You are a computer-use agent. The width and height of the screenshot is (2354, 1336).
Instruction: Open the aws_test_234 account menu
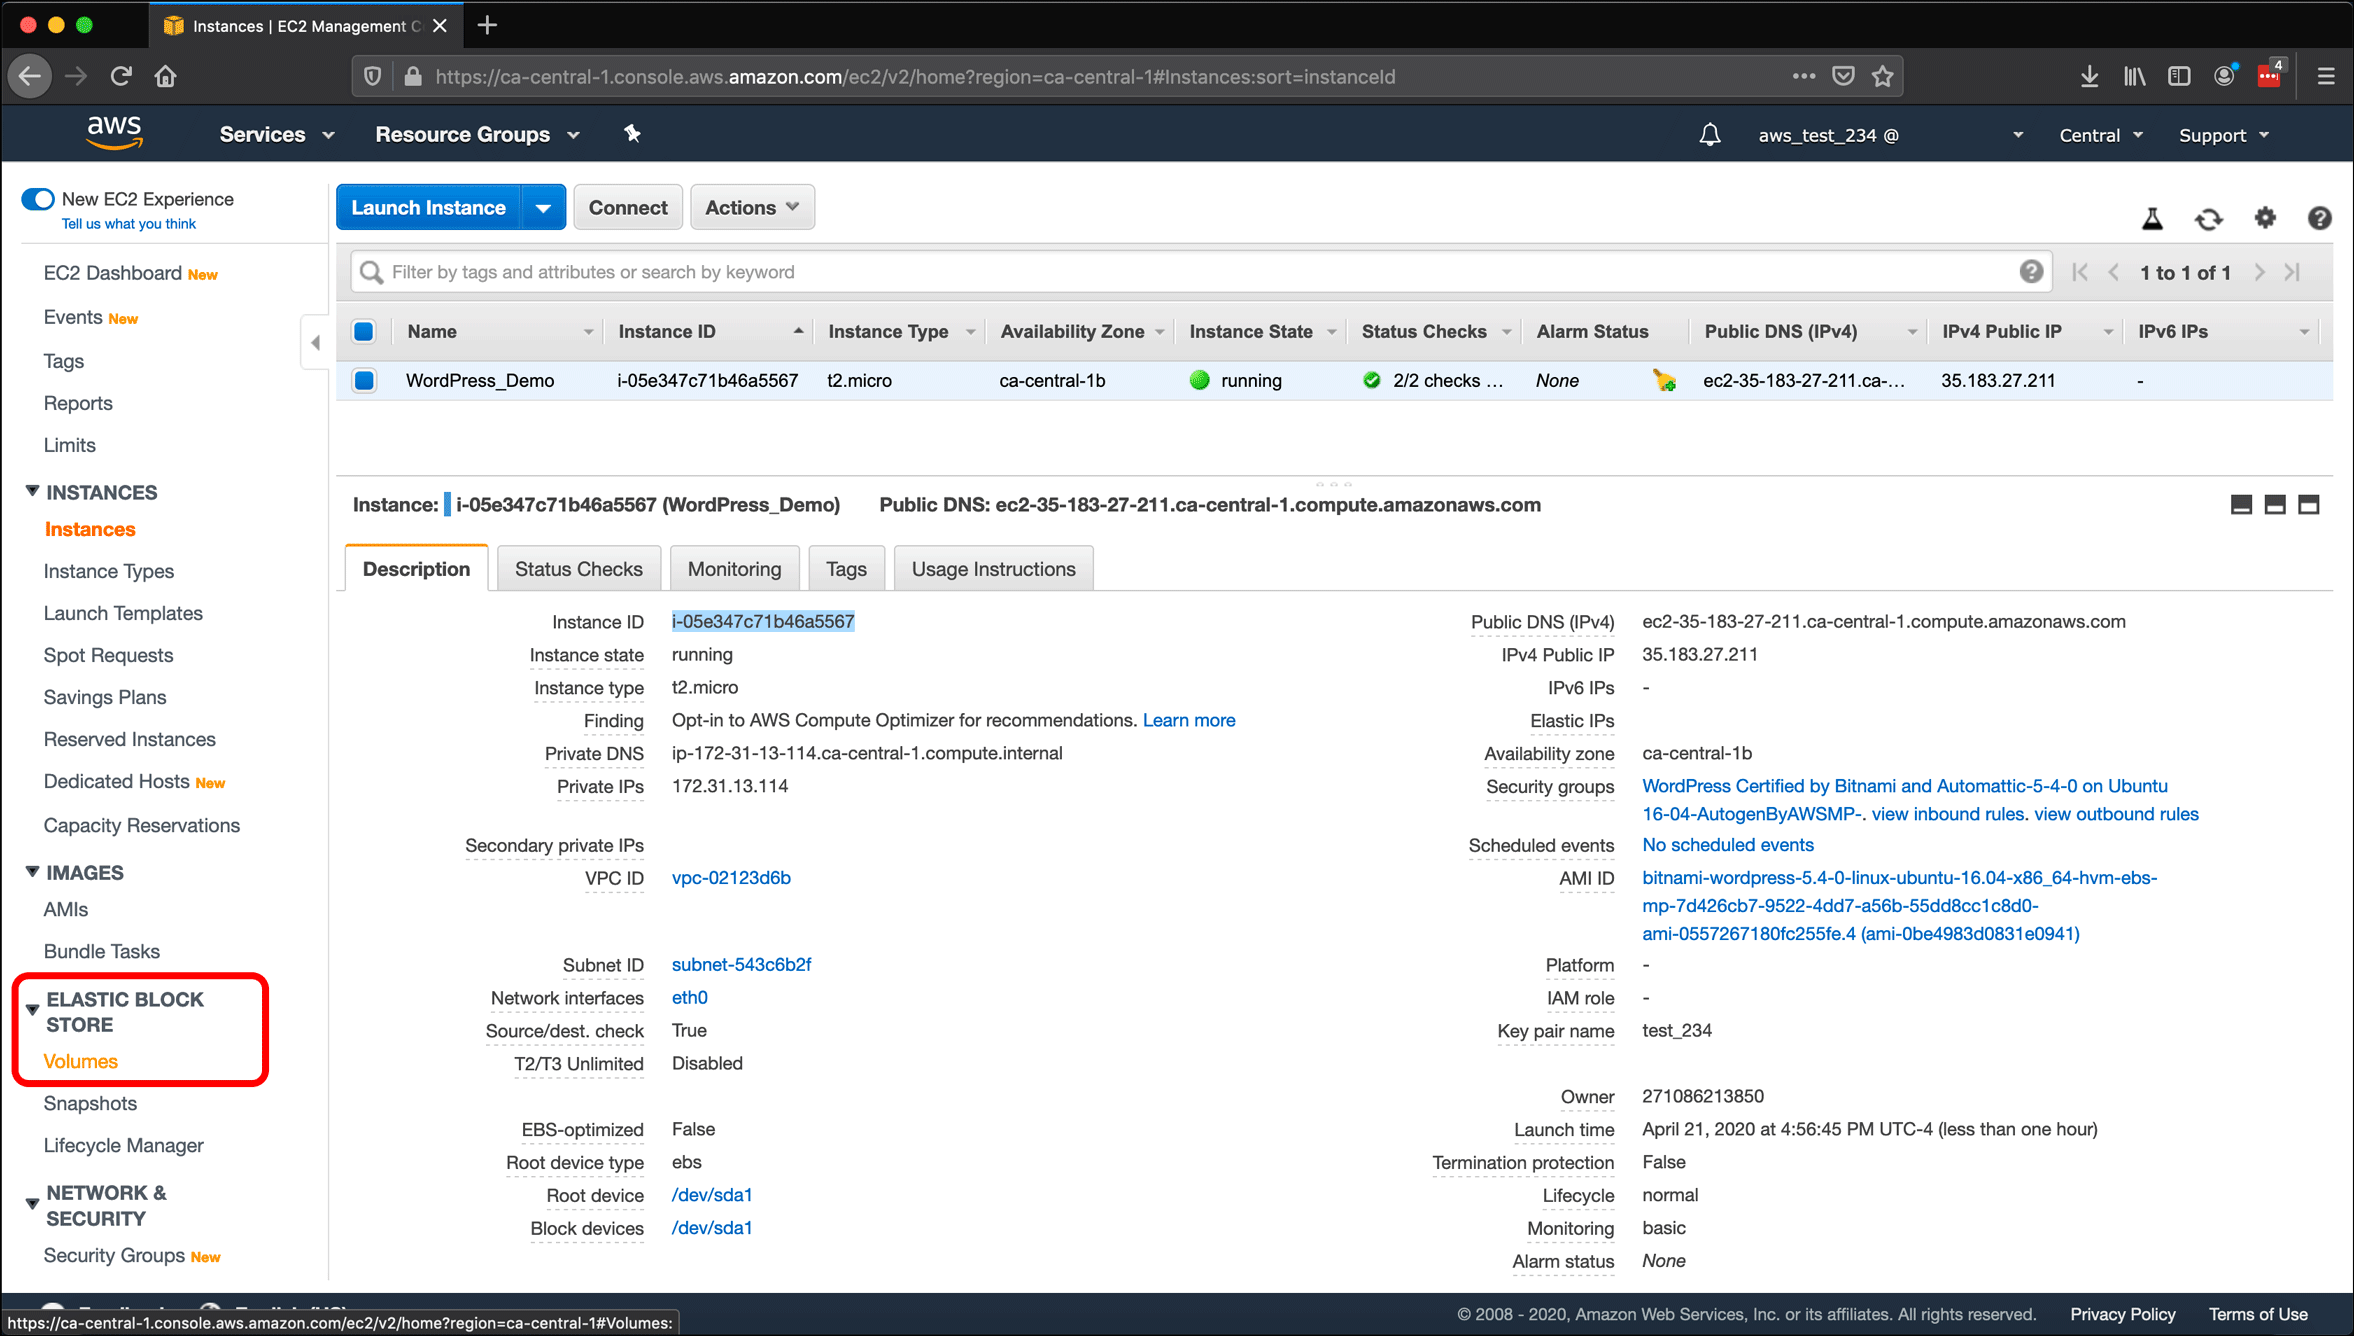[1890, 135]
